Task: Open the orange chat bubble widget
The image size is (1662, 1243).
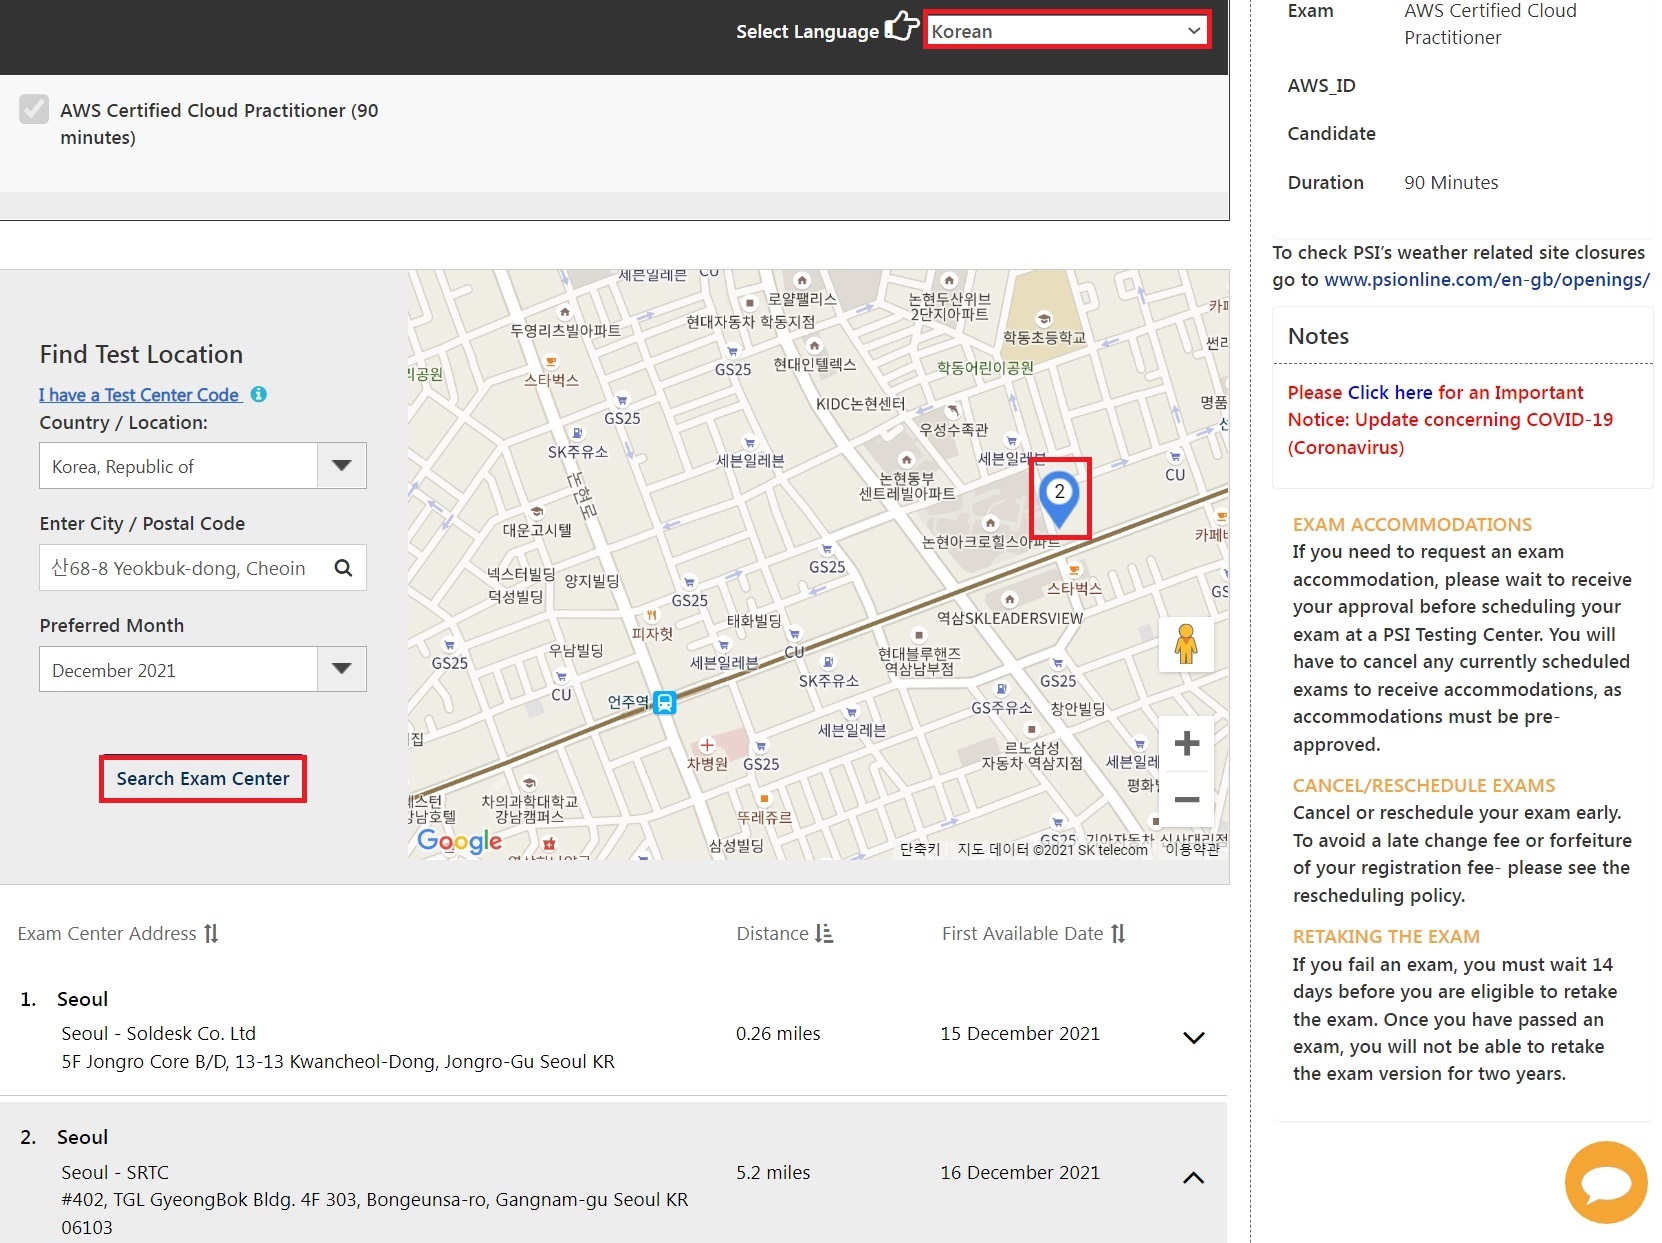Action: click(1606, 1182)
